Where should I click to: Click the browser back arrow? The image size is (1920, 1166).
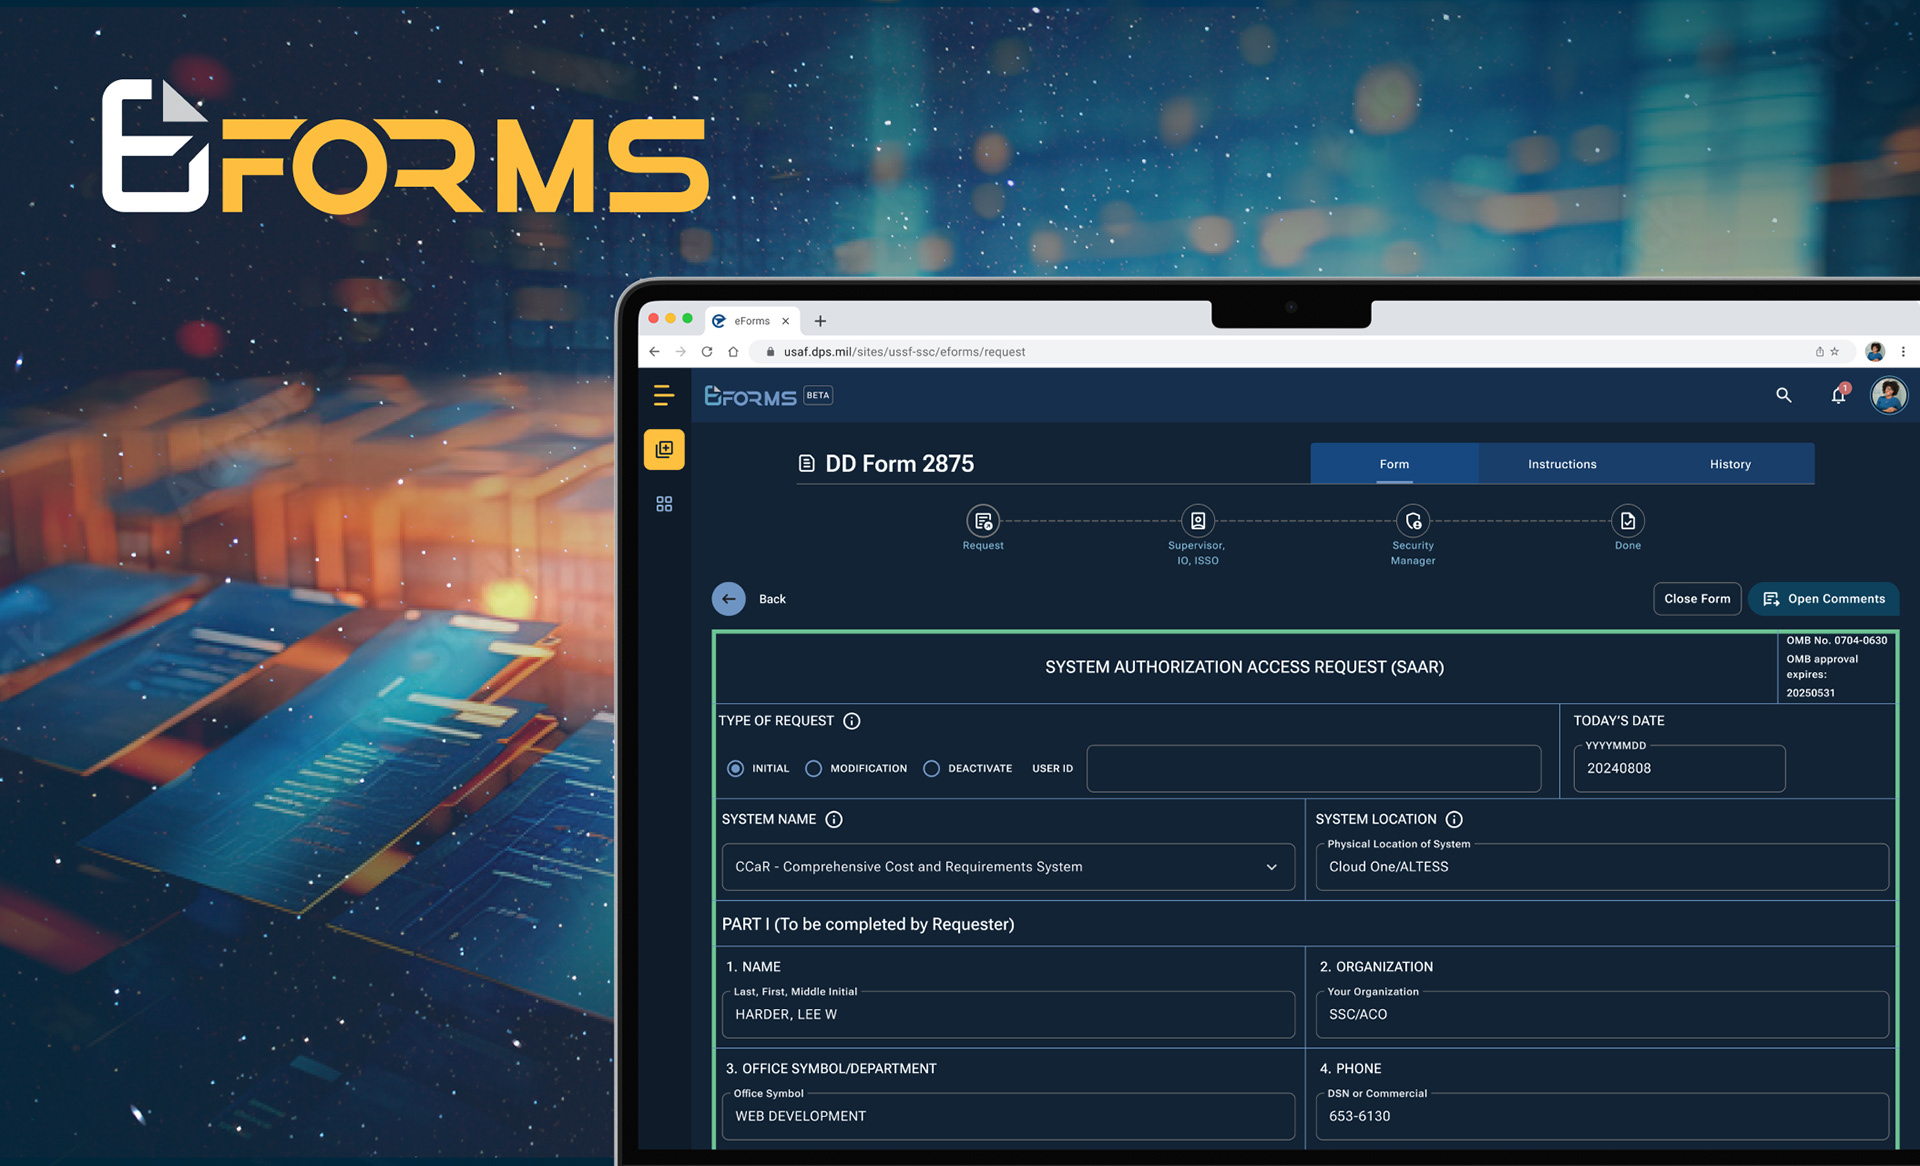[654, 352]
